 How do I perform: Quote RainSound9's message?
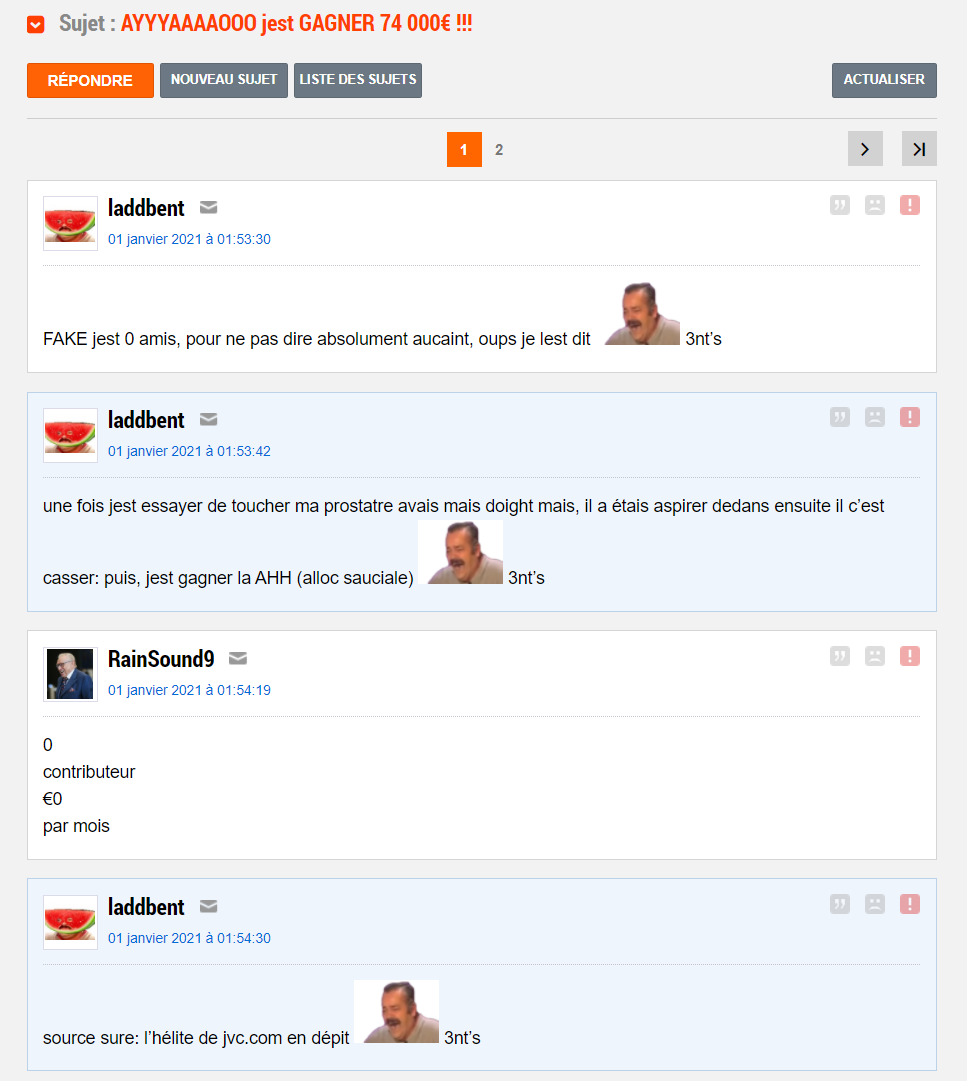click(839, 656)
